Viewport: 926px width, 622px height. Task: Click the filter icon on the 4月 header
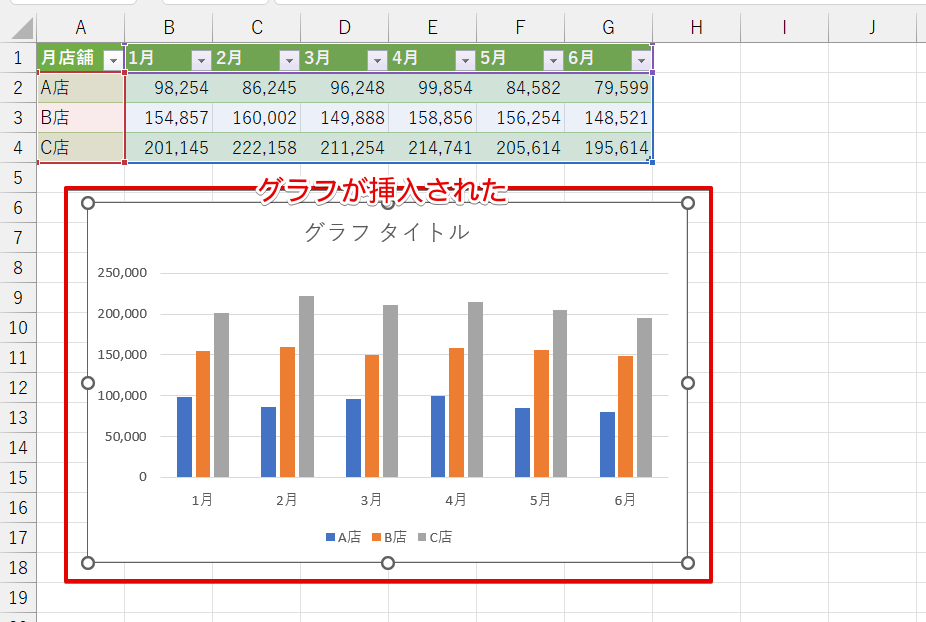point(465,58)
